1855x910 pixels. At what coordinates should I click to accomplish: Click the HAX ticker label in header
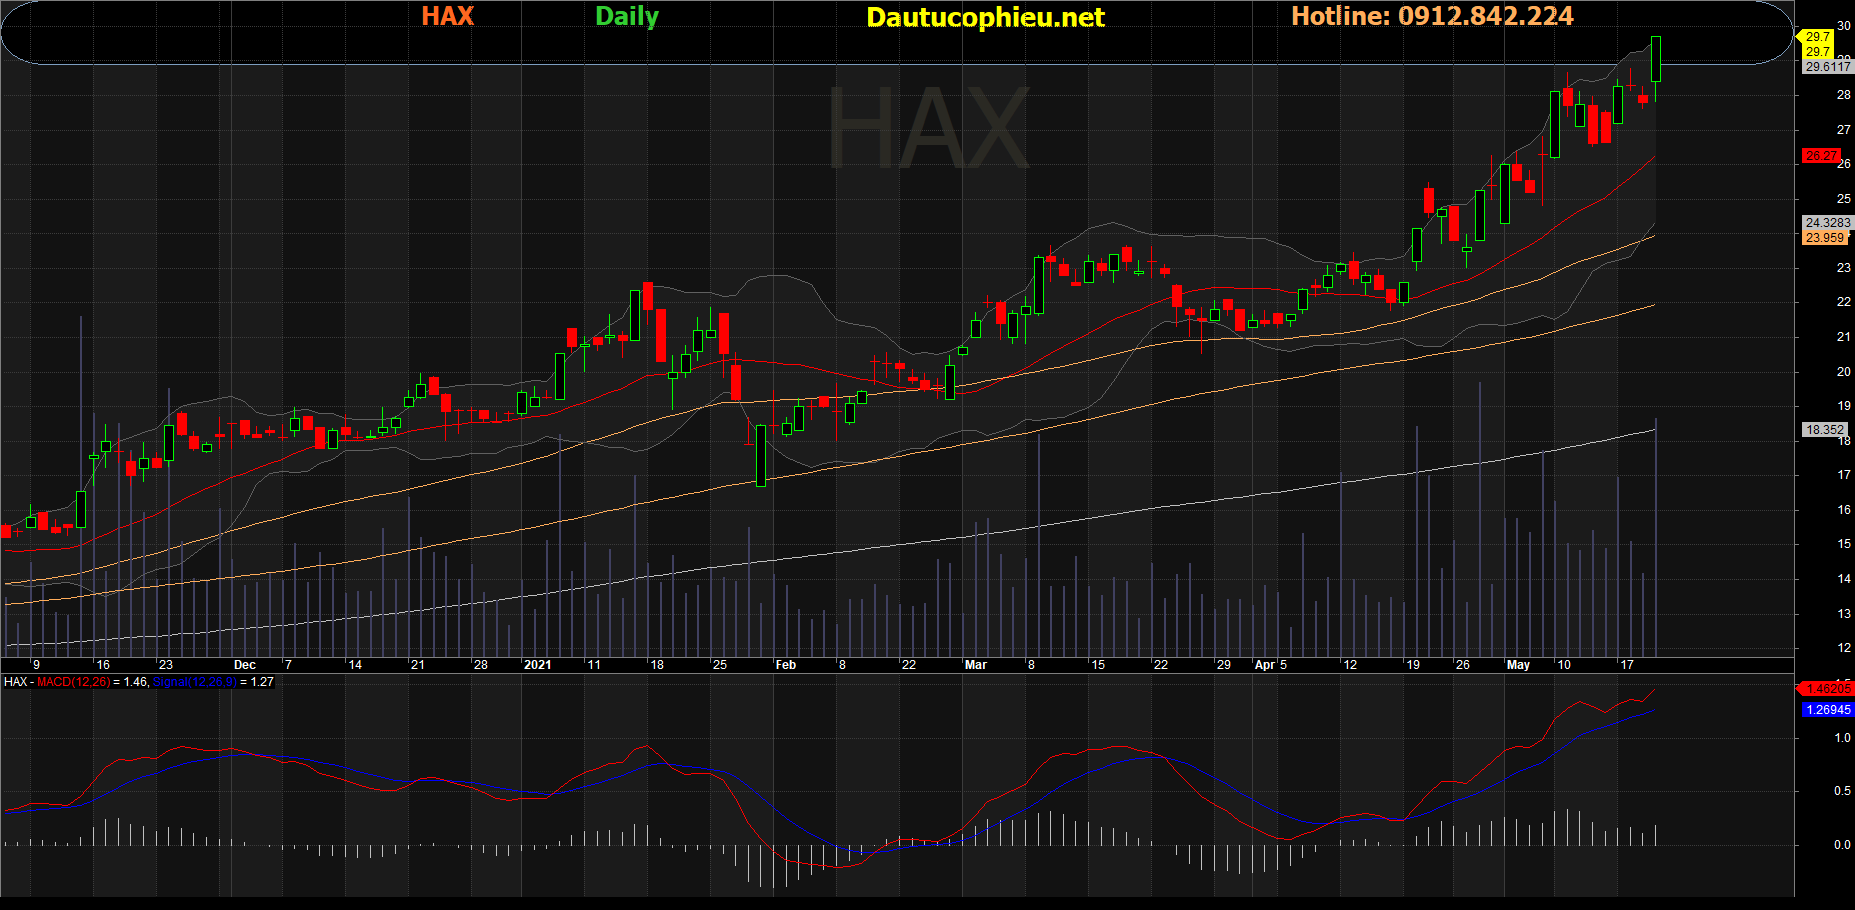447,16
